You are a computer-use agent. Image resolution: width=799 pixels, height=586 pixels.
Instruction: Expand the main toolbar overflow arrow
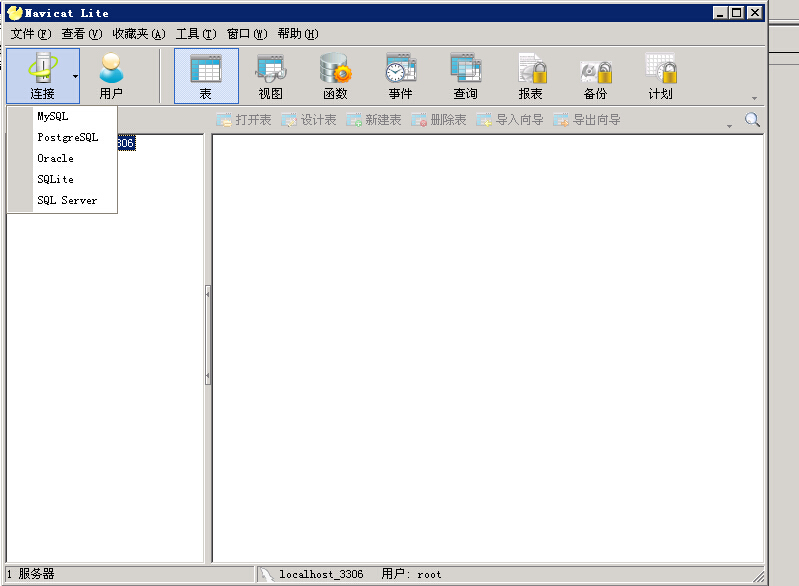tap(754, 98)
